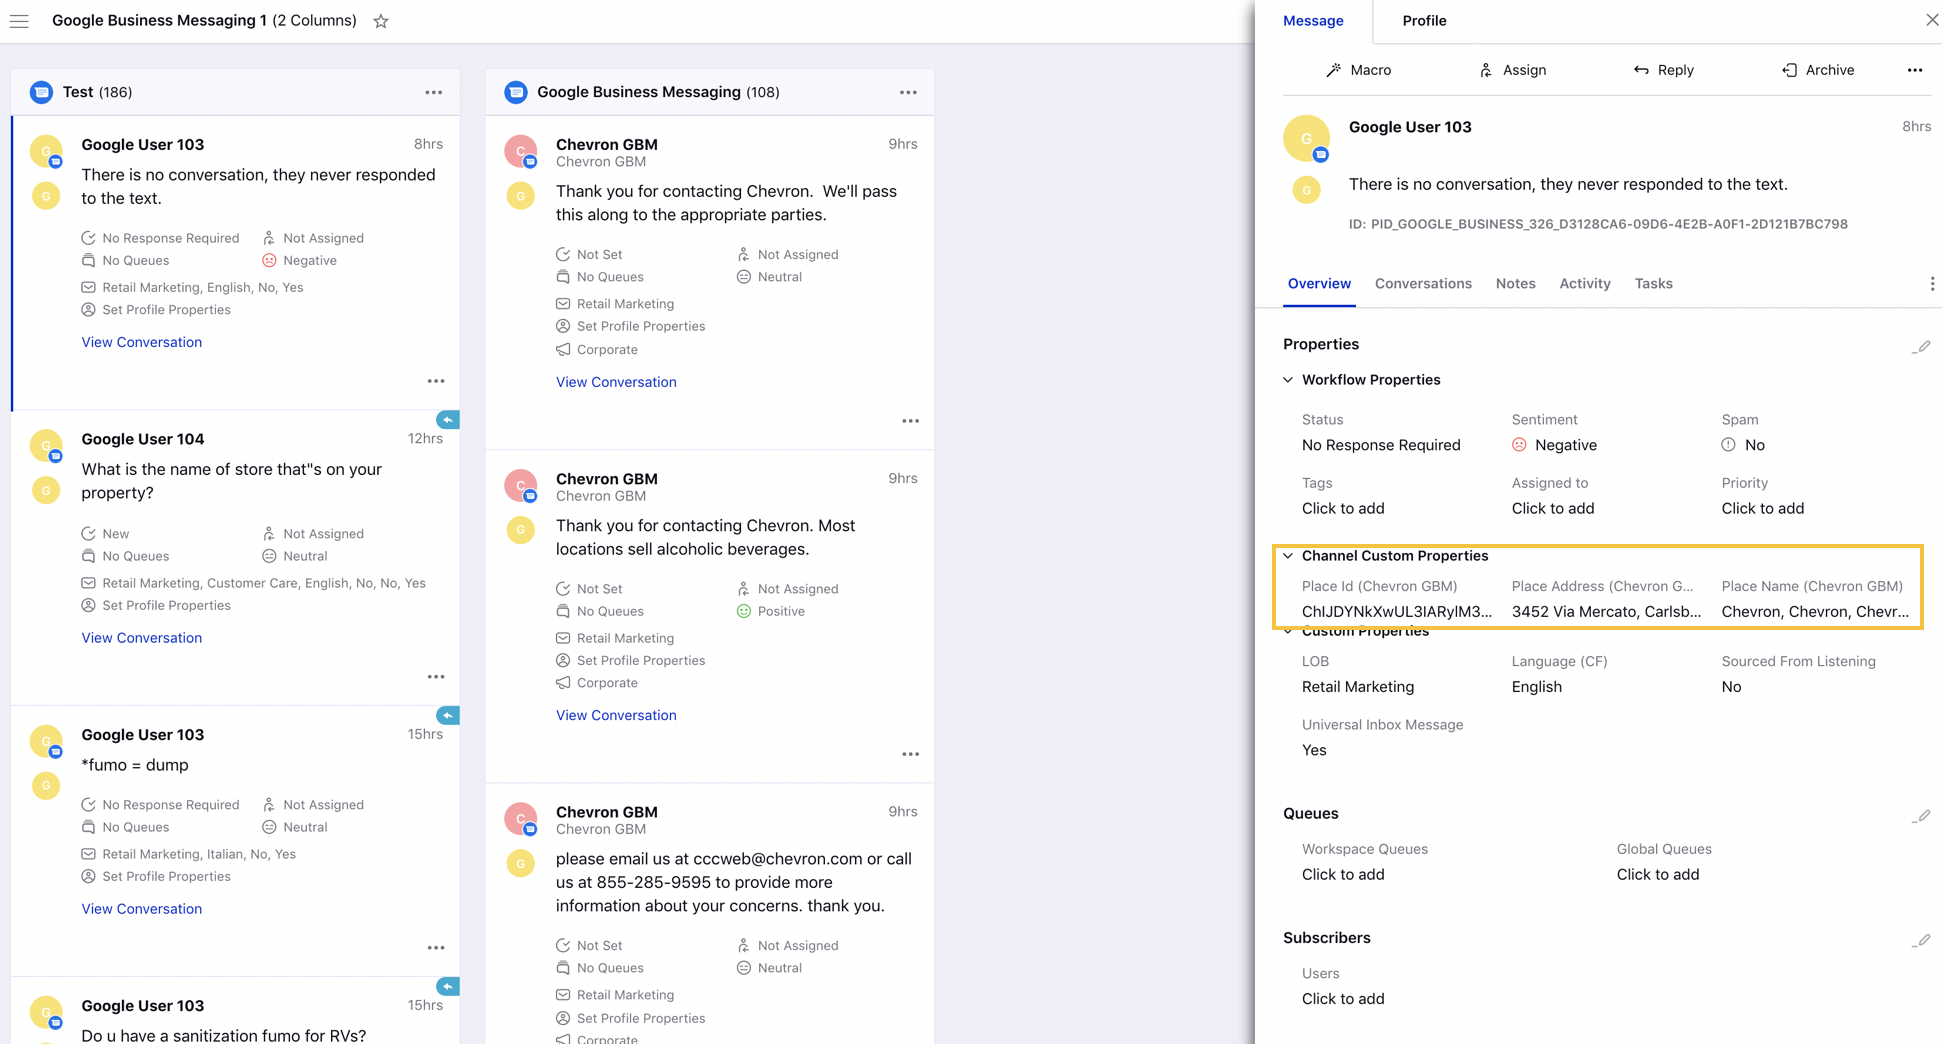1942x1044 pixels.
Task: Collapse Workflow Properties section
Action: click(x=1288, y=380)
